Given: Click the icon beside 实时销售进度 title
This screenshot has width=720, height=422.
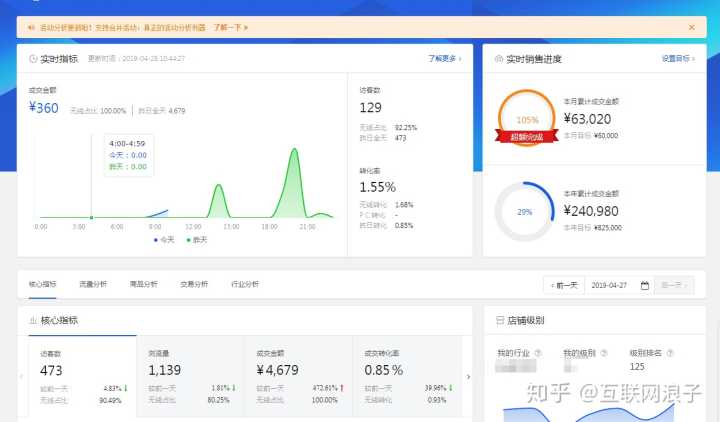Looking at the screenshot, I should [498, 59].
